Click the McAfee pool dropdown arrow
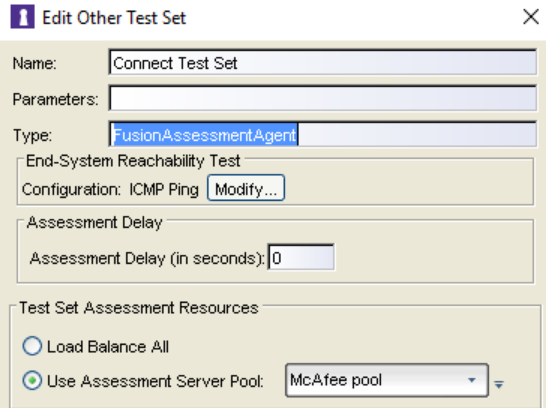This screenshot has height=408, width=546. (471, 380)
